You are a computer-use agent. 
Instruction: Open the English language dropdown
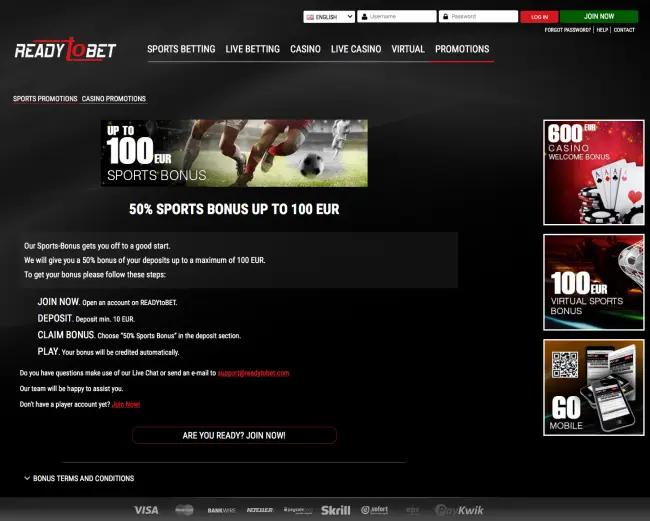(329, 17)
